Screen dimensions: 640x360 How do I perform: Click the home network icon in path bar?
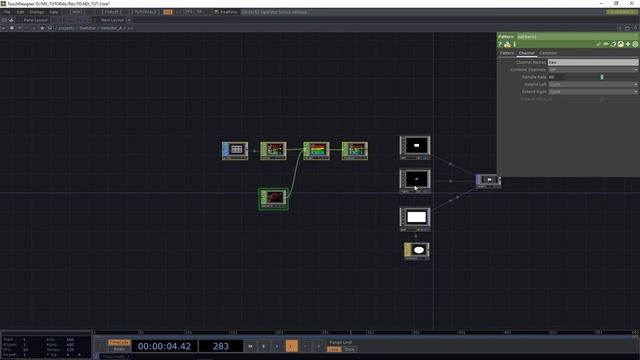tap(50, 28)
